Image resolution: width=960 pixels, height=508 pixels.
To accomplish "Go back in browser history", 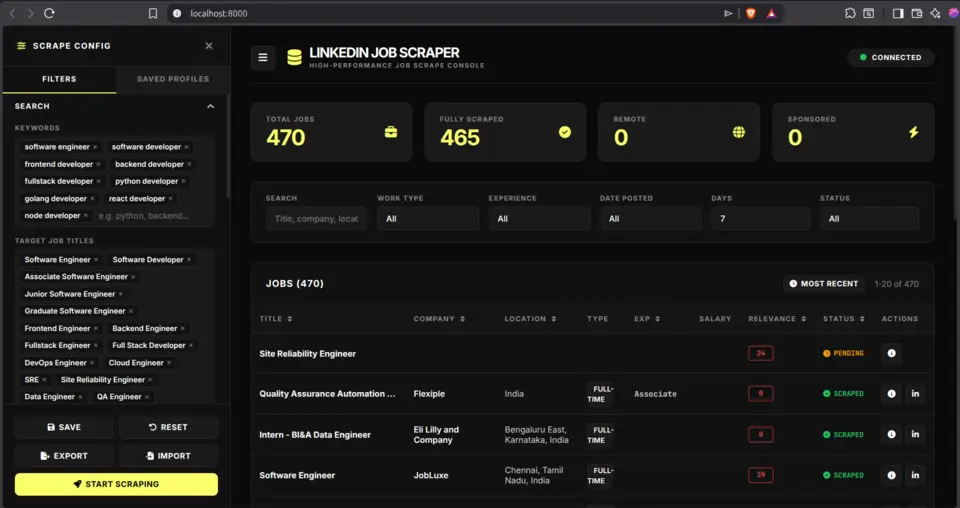I will click(12, 13).
